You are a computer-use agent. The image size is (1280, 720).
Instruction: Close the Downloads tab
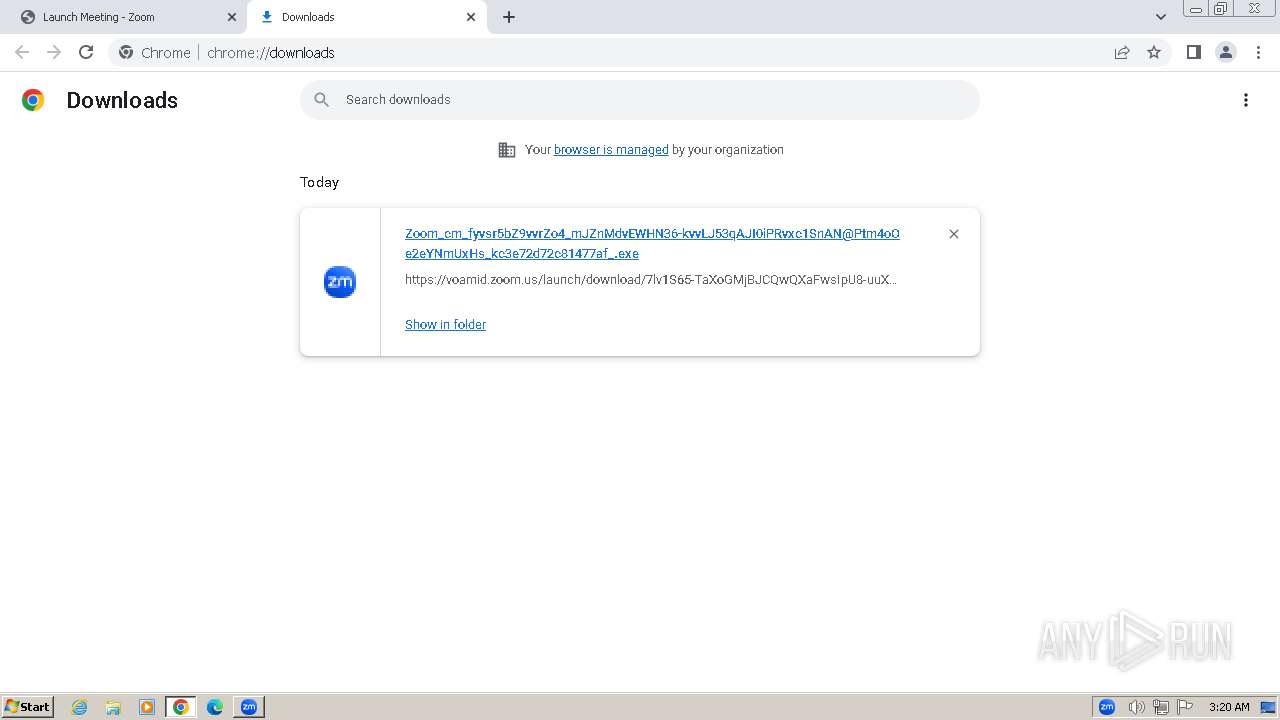[471, 17]
